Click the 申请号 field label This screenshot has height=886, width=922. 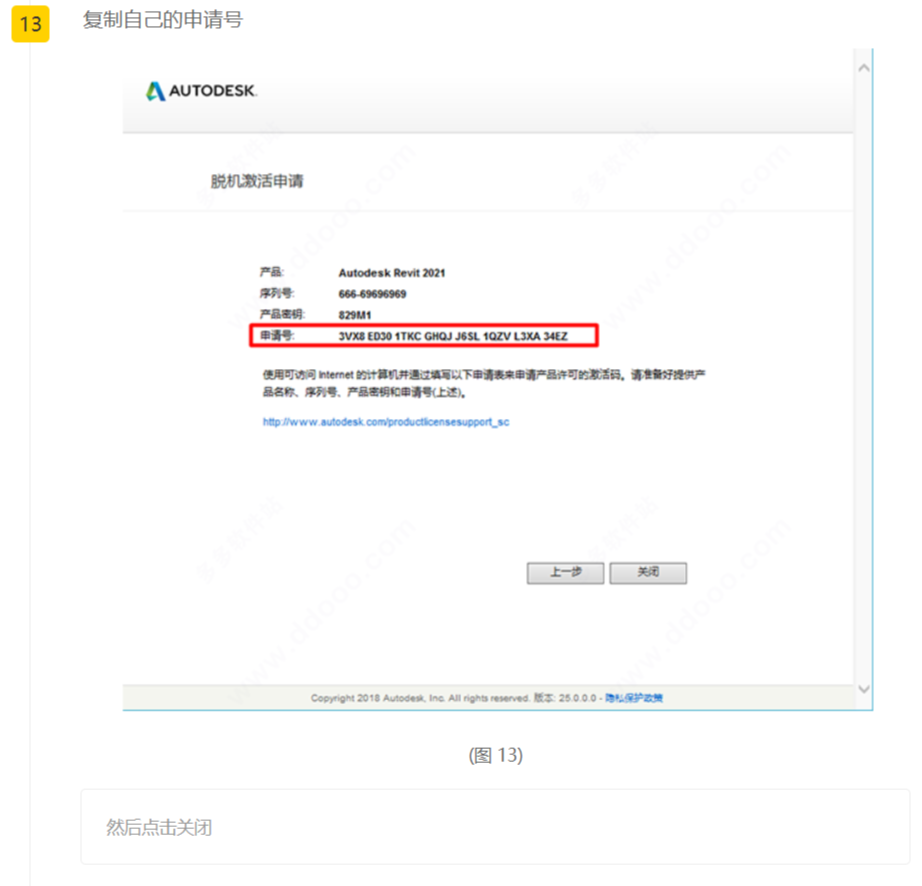tap(276, 336)
